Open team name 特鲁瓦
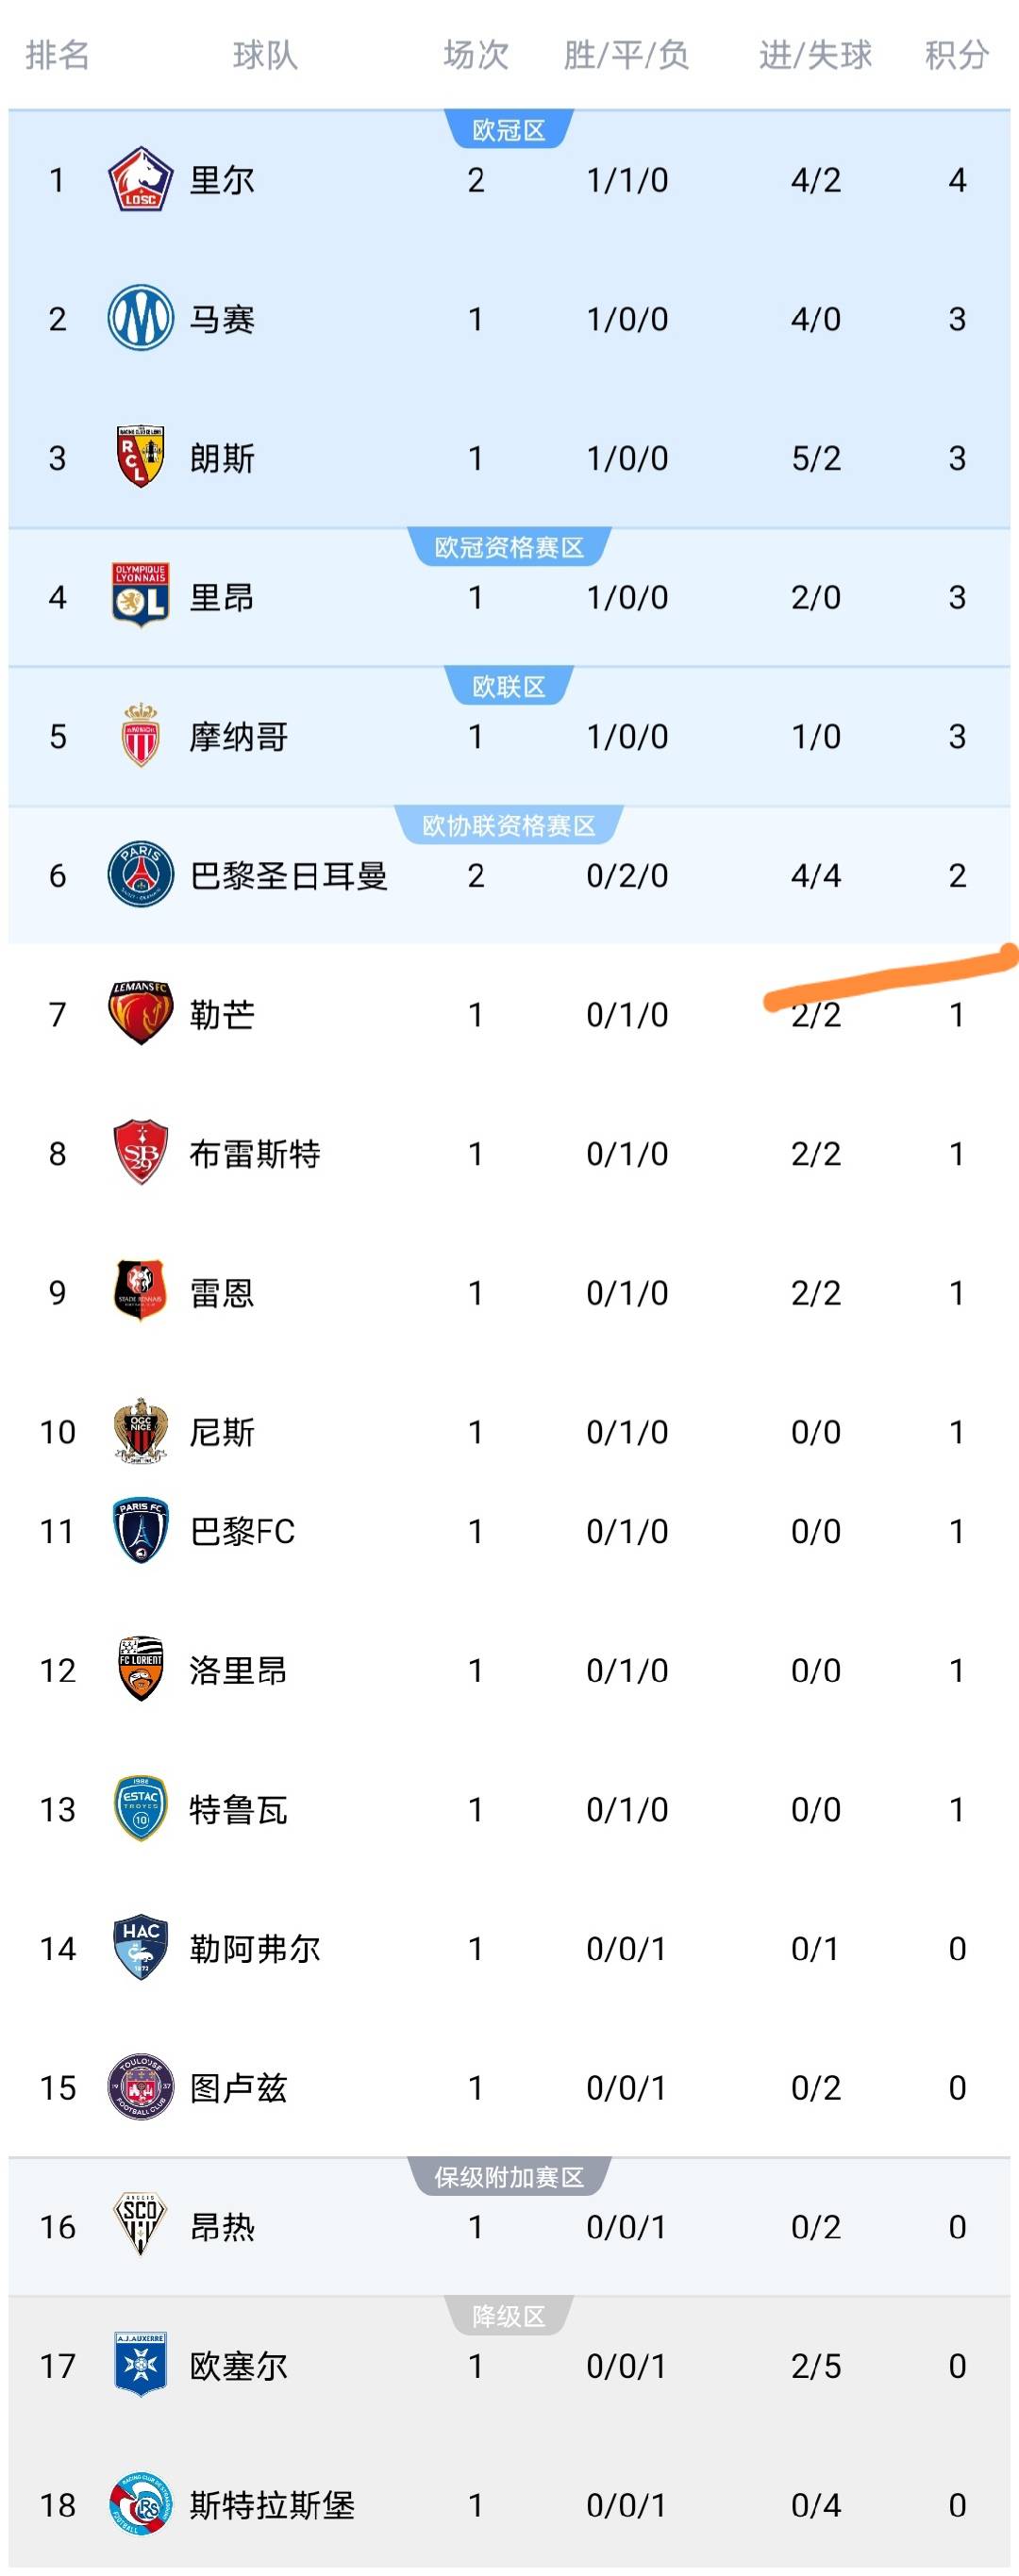 [238, 1809]
